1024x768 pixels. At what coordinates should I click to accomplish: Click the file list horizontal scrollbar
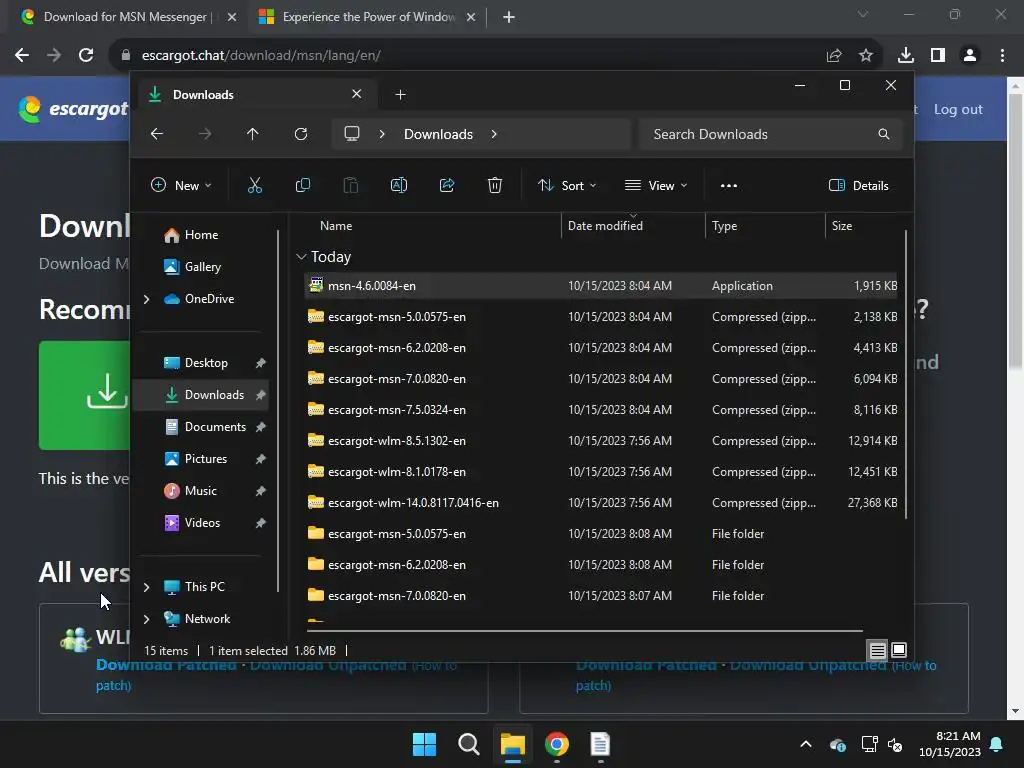point(584,631)
